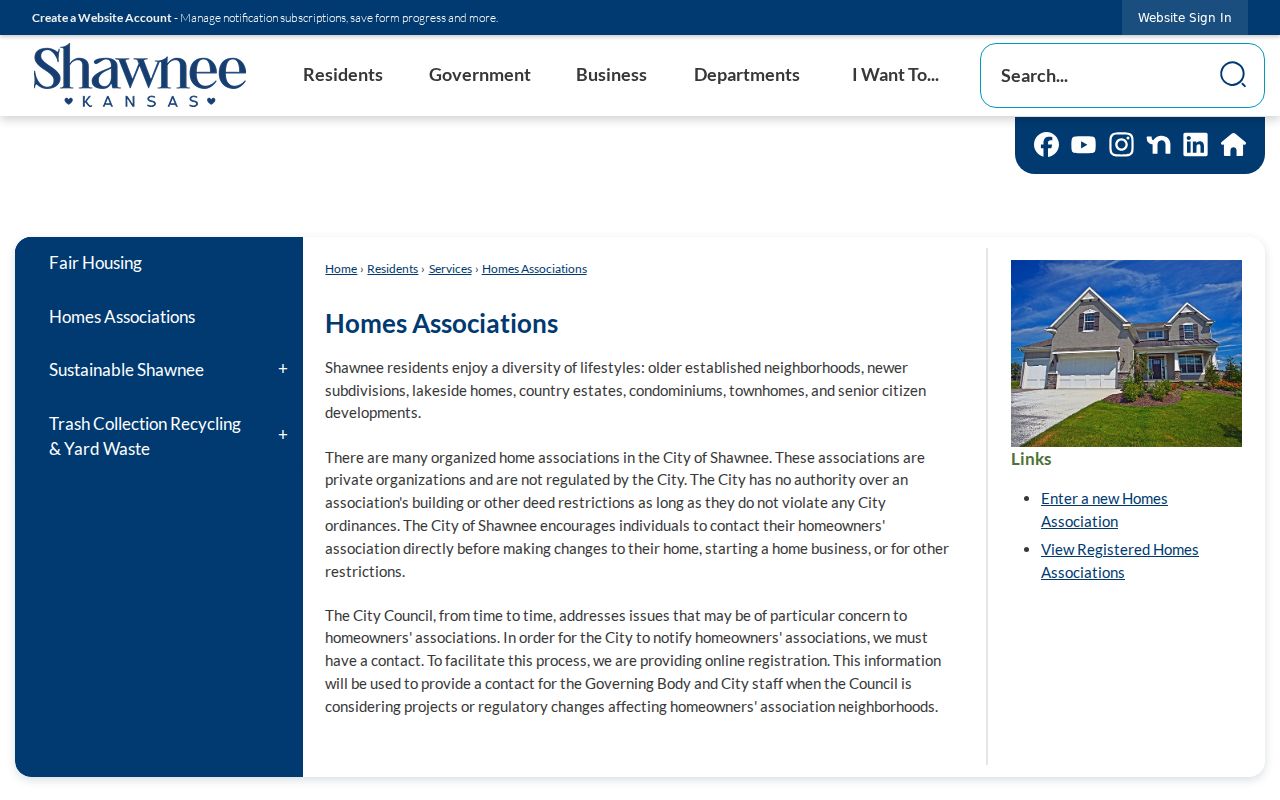The width and height of the screenshot is (1280, 800).
Task: Open the Departments menu
Action: pos(747,75)
